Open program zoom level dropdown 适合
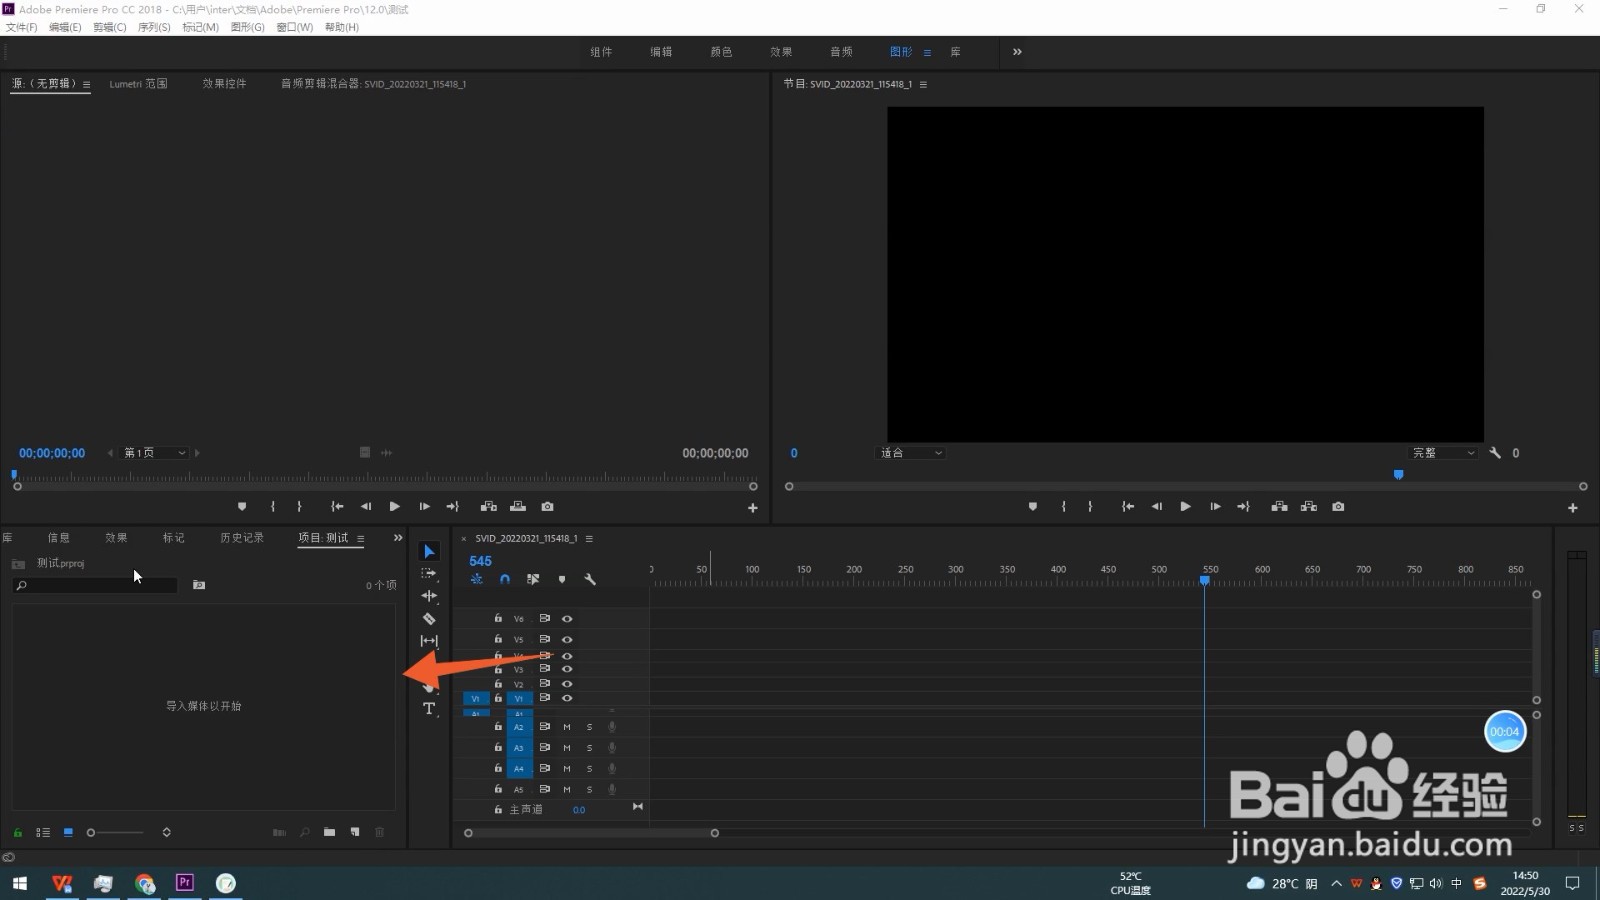Viewport: 1600px width, 900px height. 910,453
